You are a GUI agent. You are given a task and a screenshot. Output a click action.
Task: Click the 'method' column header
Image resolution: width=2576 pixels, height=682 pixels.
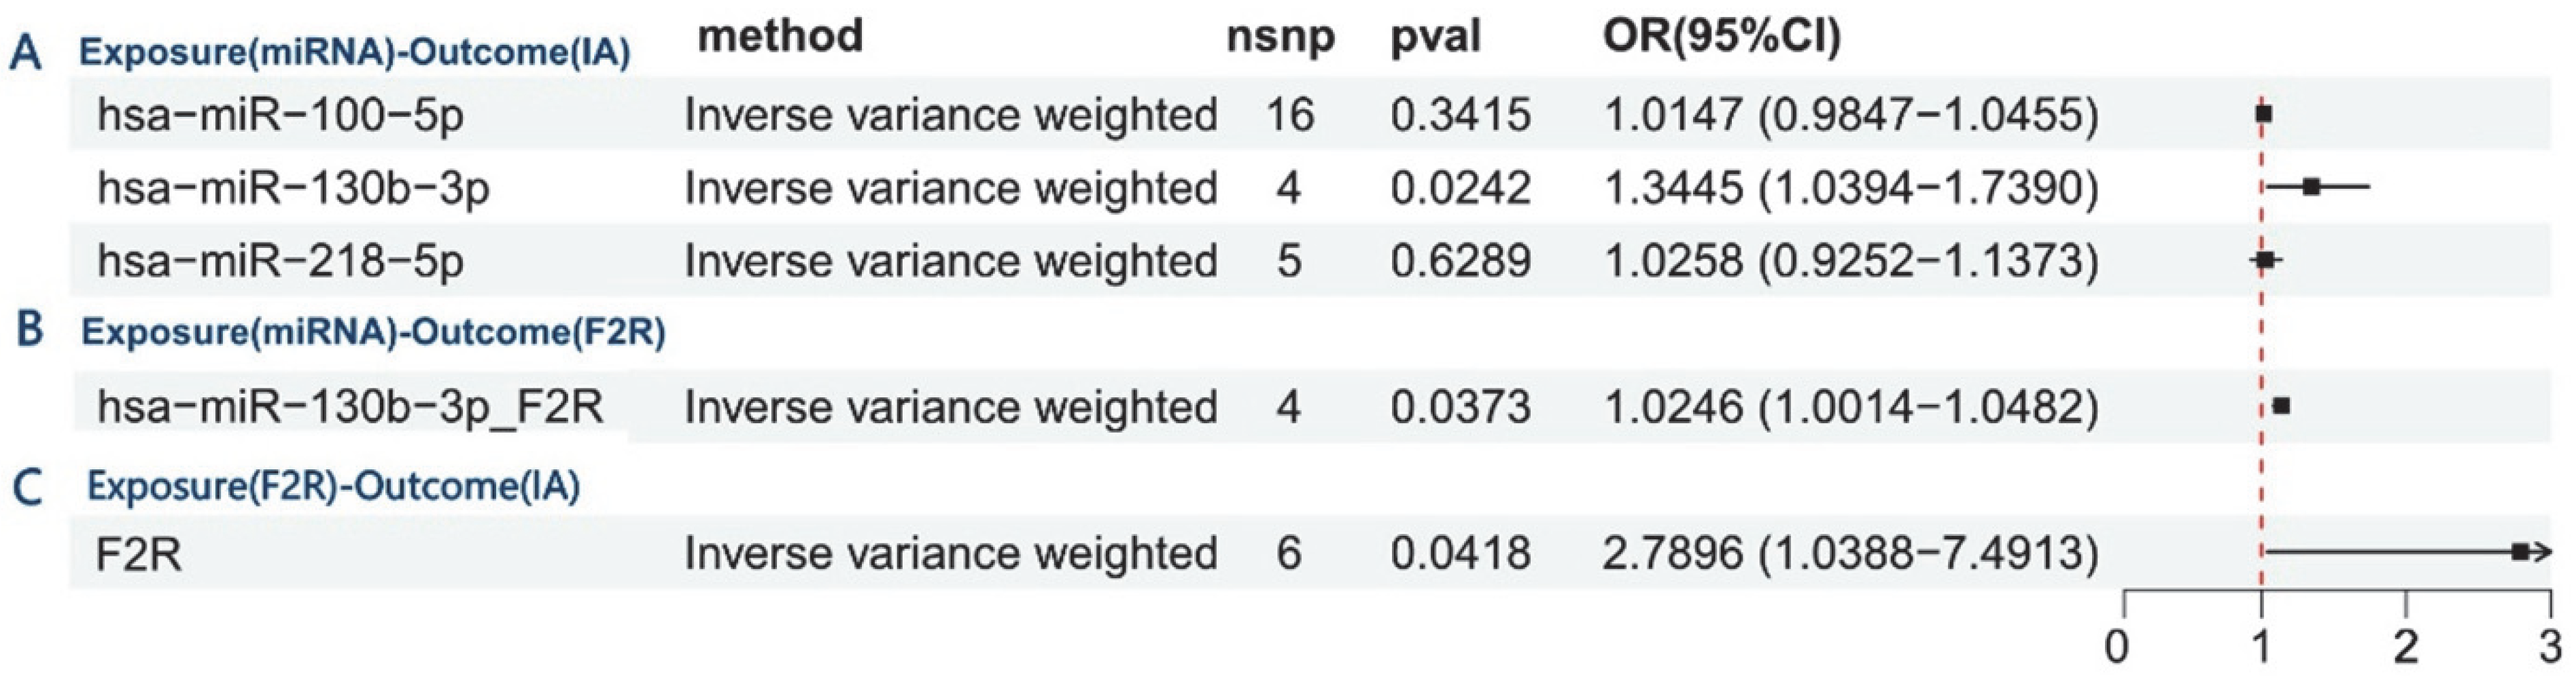click(780, 37)
